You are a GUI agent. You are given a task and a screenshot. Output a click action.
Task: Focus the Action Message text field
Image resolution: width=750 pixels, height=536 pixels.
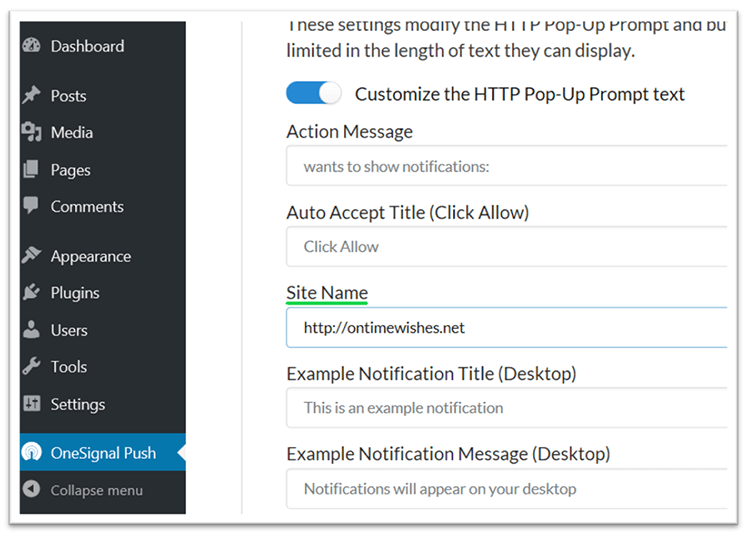pos(506,166)
